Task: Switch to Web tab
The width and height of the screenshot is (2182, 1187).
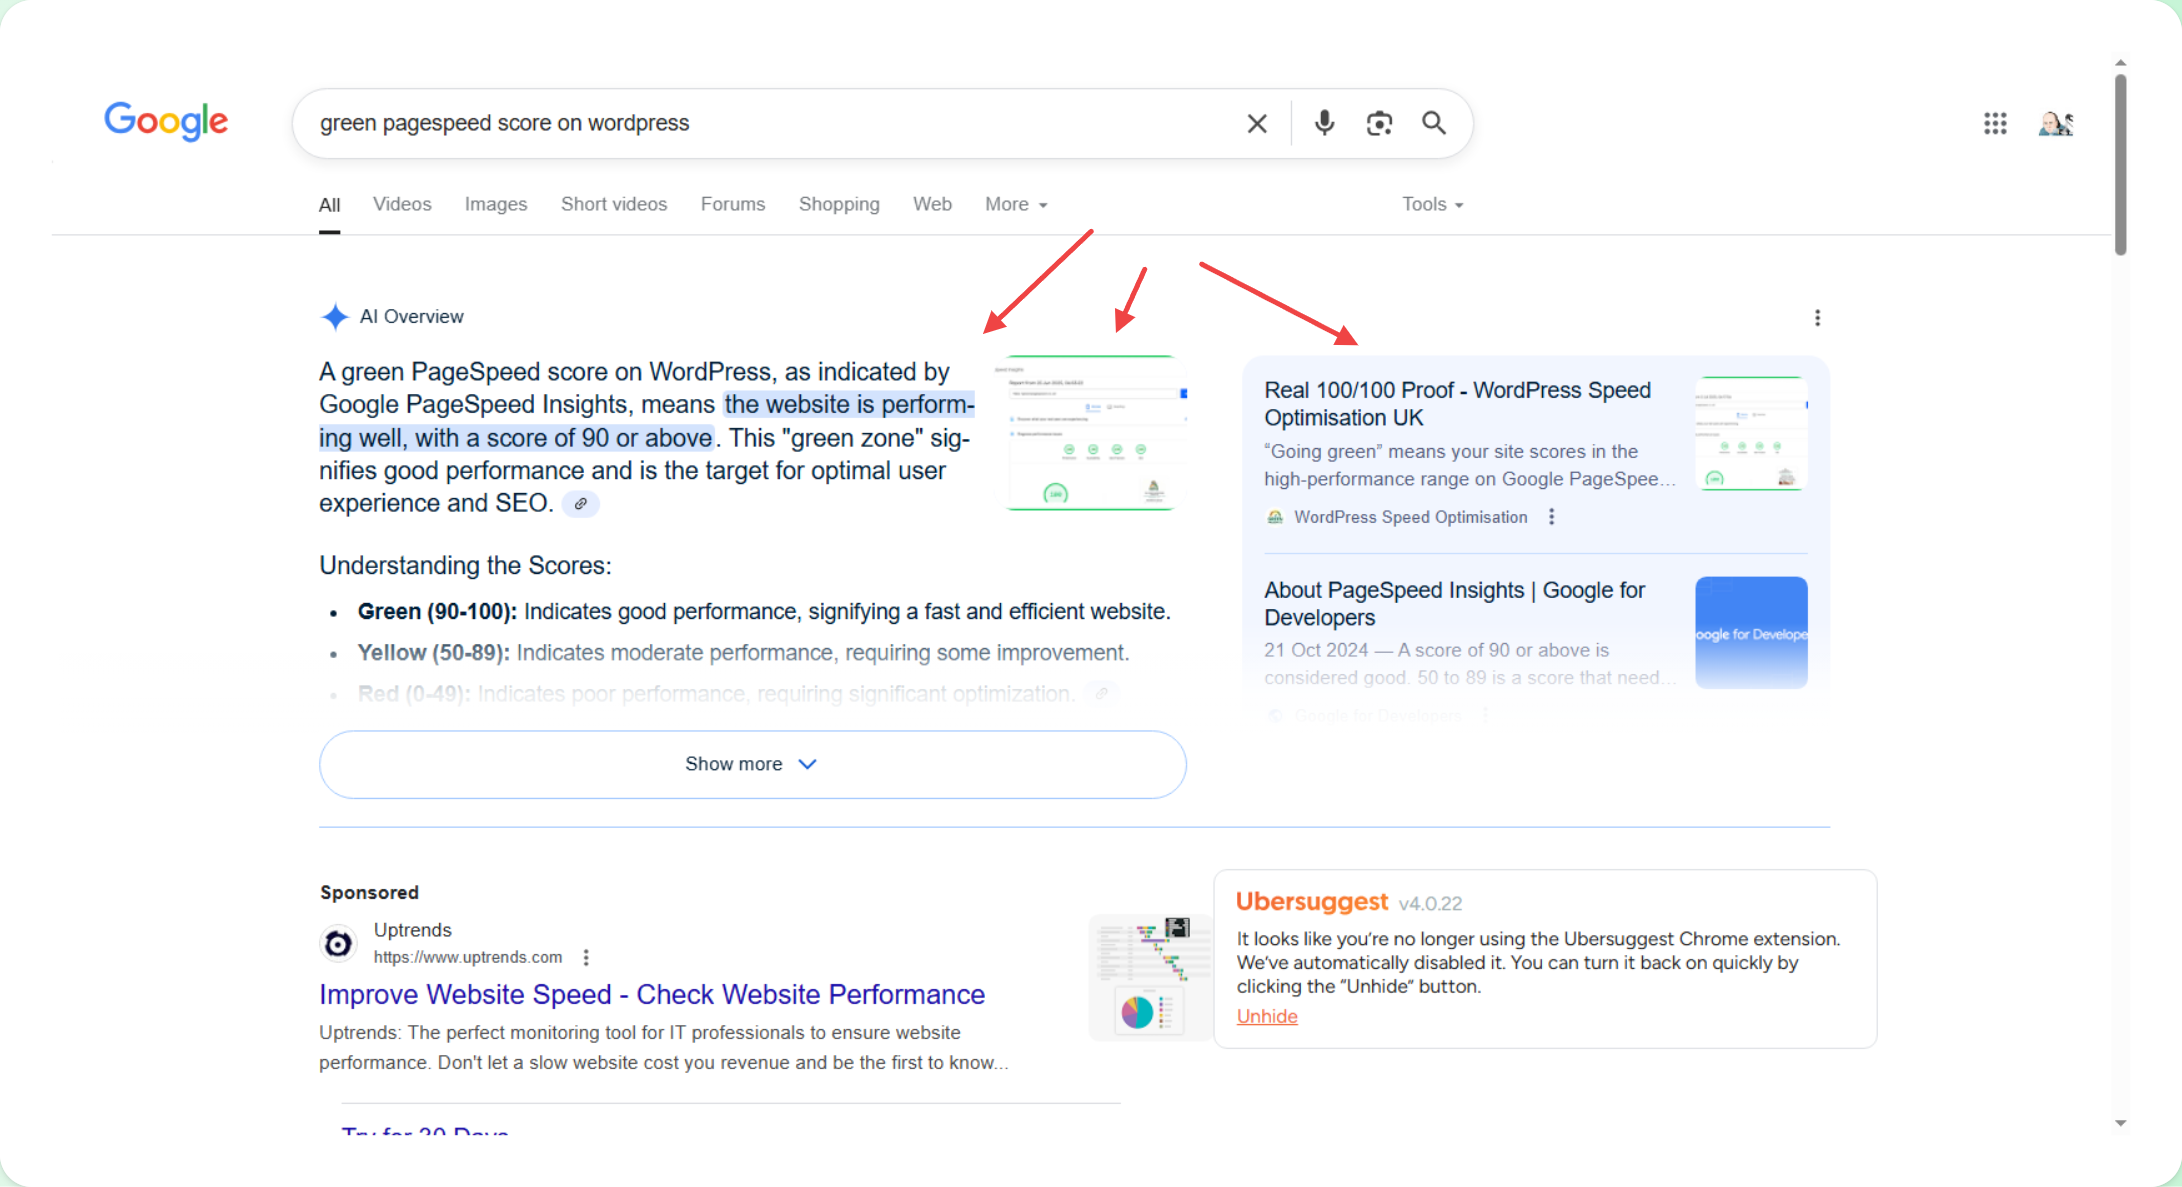Action: pyautogui.click(x=932, y=204)
